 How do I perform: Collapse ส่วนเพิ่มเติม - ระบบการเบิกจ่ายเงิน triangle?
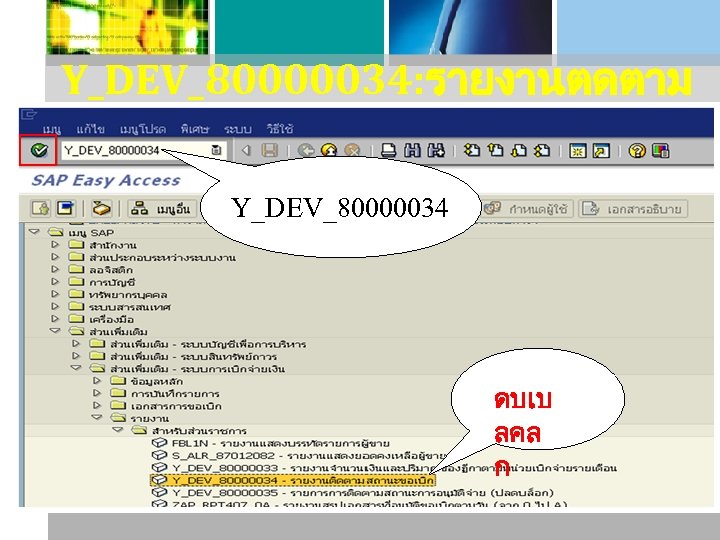coord(76,368)
